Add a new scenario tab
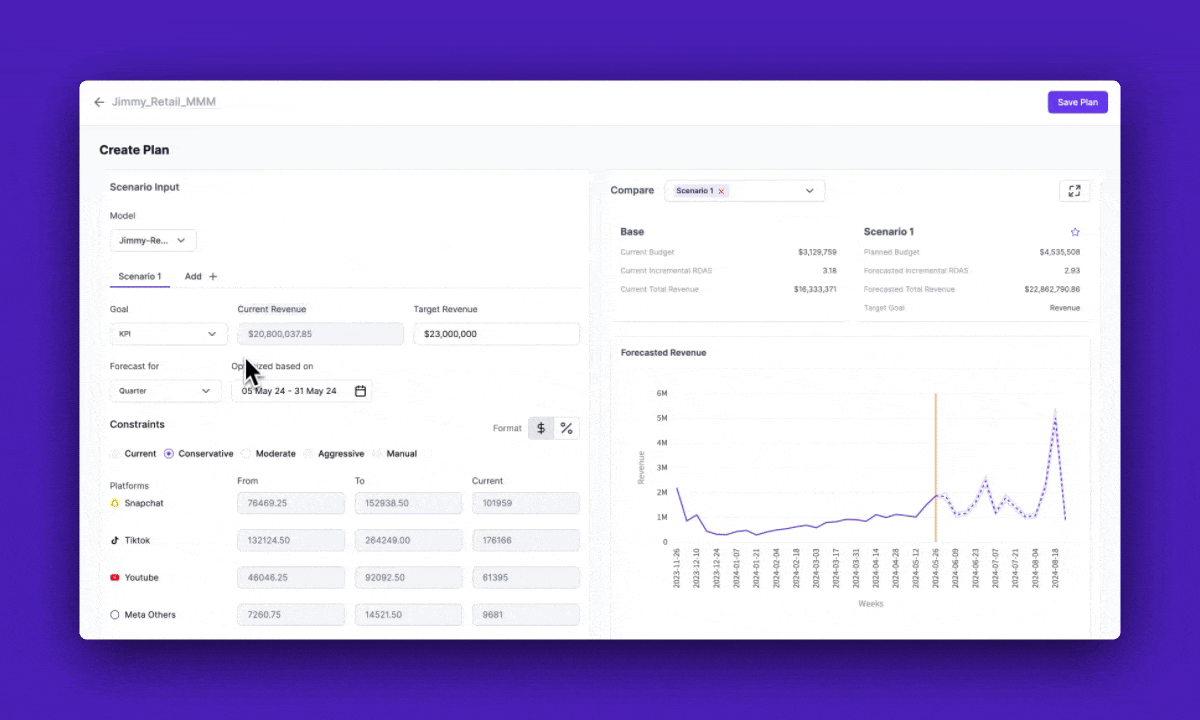This screenshot has height=720, width=1200. [200, 276]
